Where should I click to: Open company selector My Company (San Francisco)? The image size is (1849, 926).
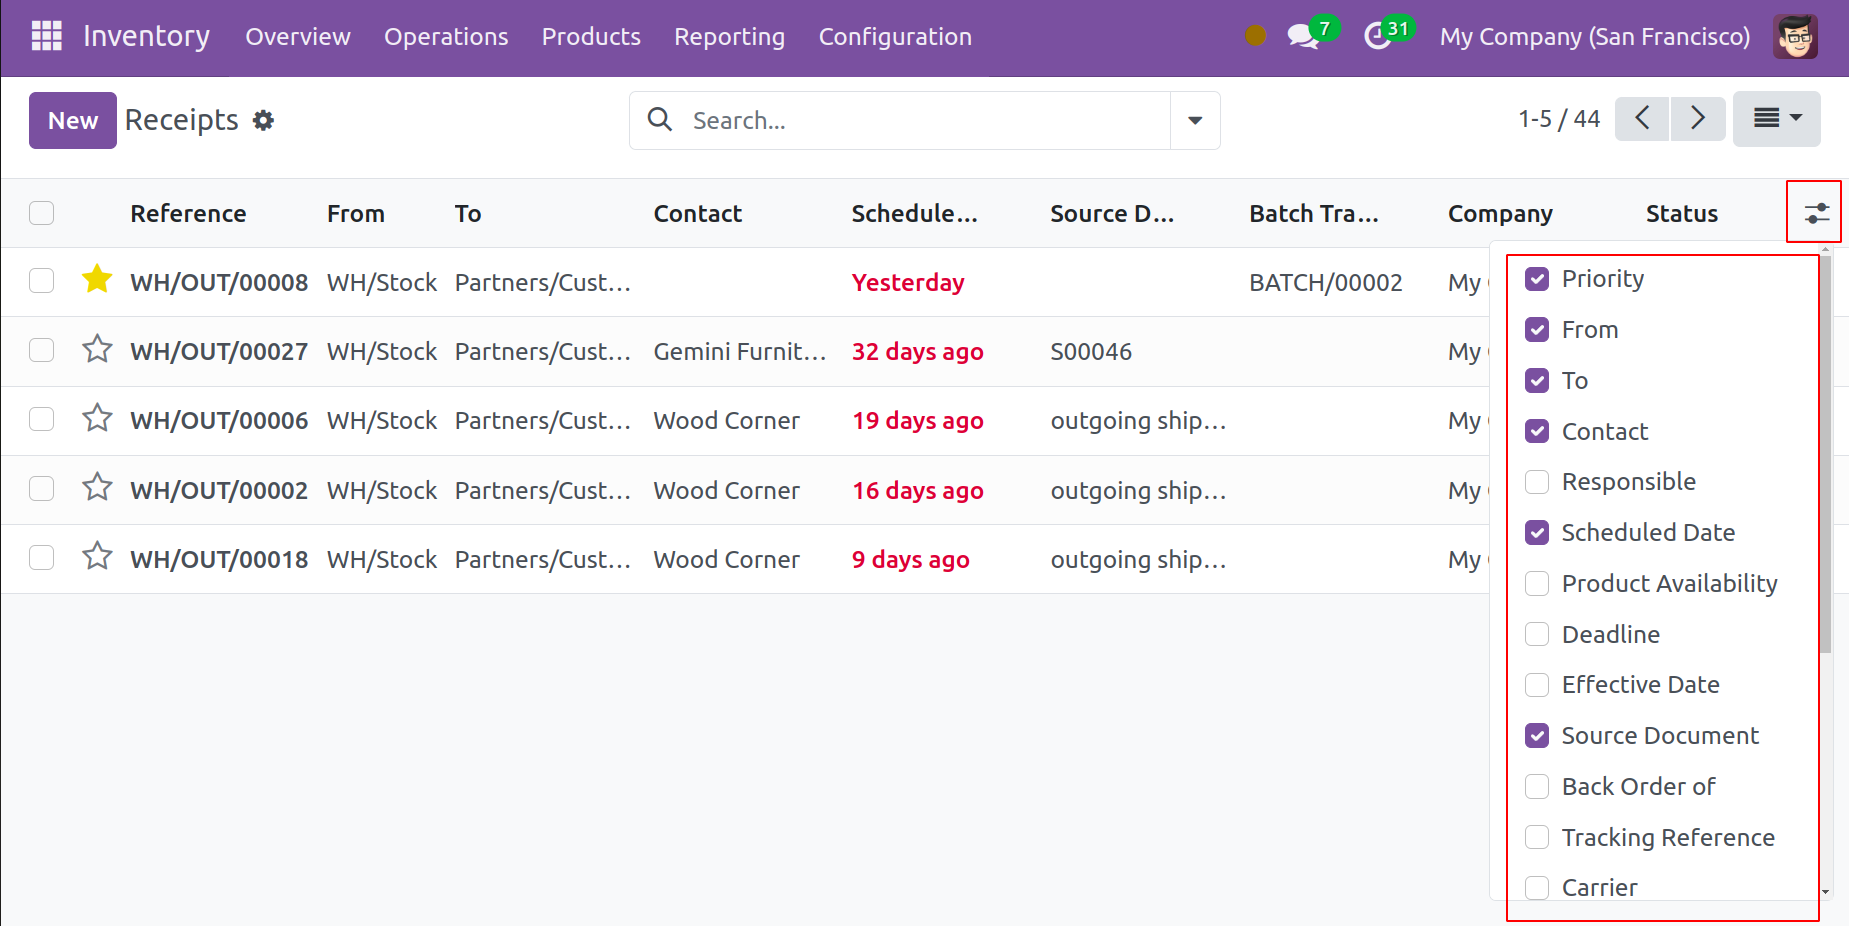1594,37
